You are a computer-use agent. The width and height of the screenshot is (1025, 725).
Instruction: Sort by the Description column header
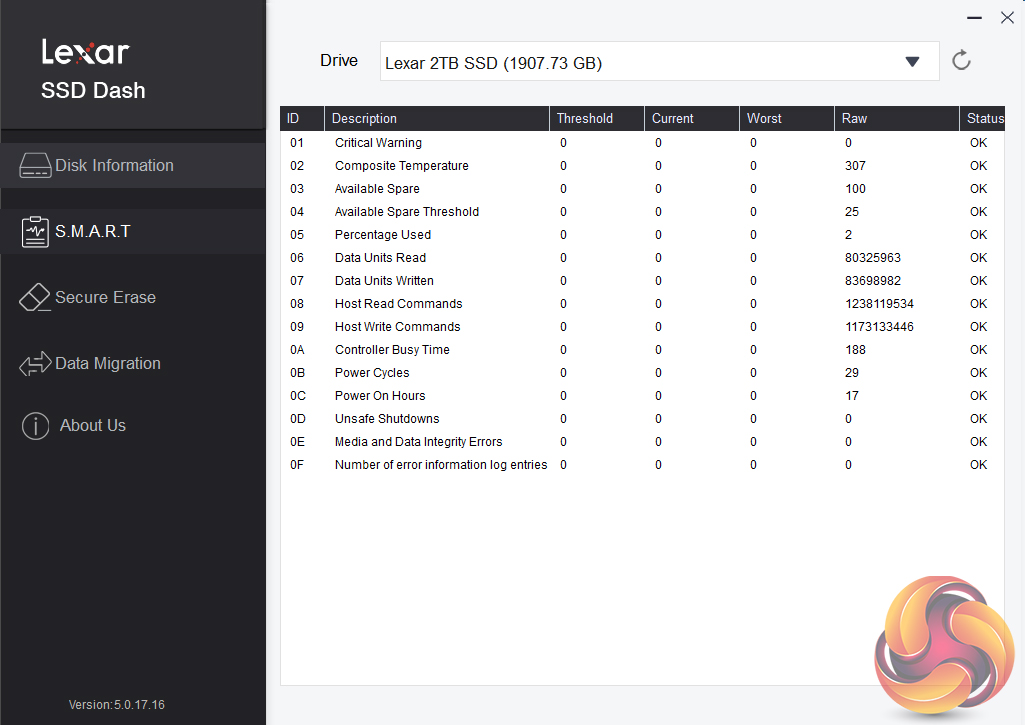point(437,118)
